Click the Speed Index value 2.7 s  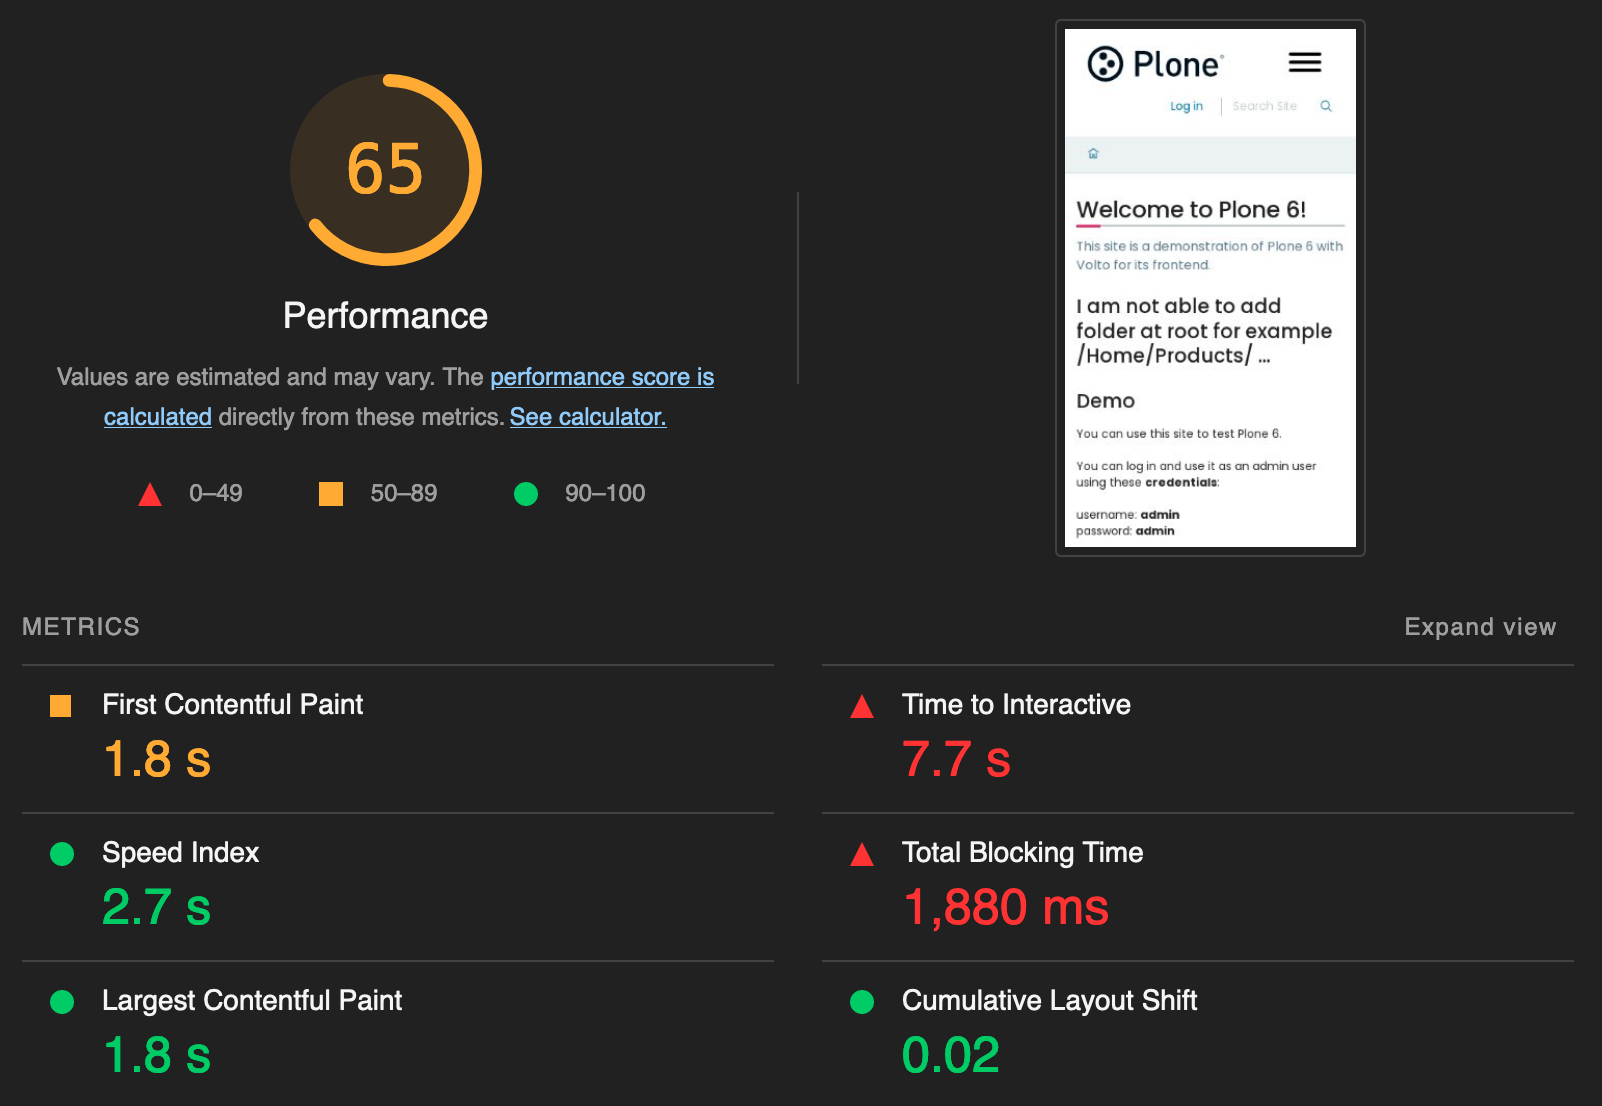click(156, 908)
